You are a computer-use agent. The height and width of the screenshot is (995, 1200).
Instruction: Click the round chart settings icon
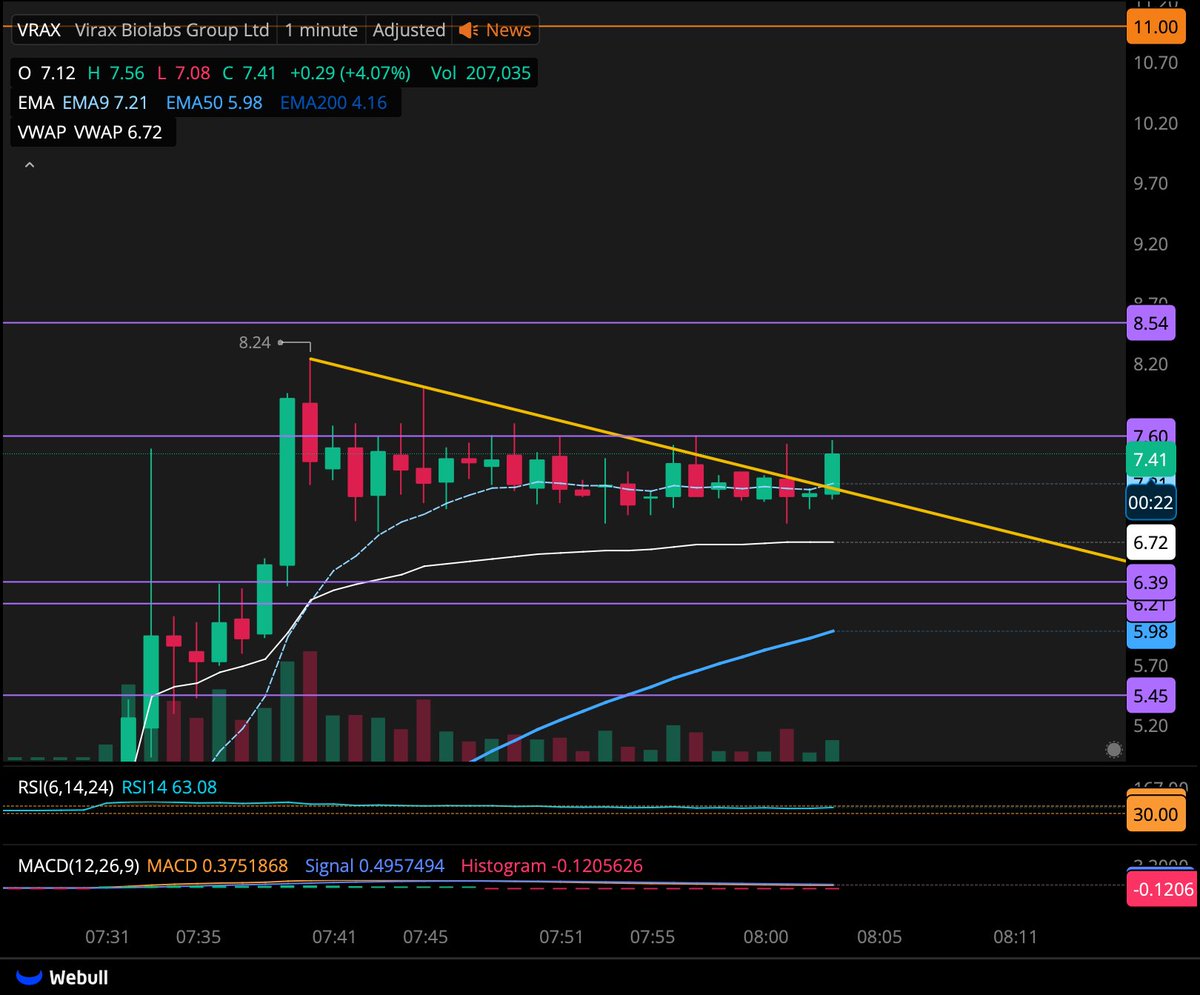(1113, 749)
